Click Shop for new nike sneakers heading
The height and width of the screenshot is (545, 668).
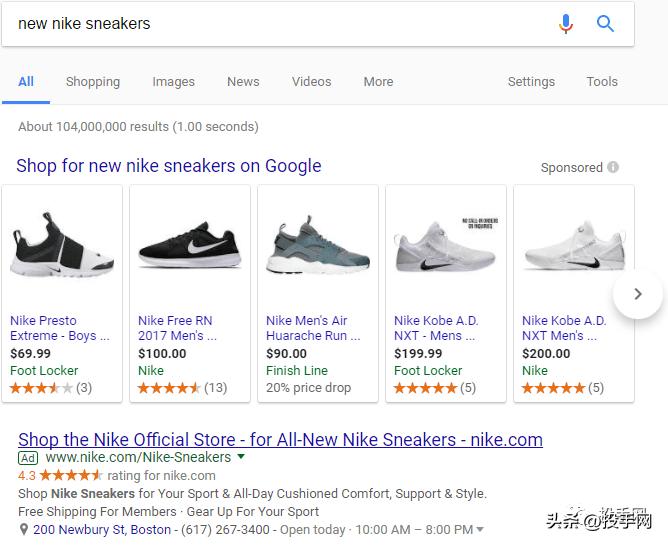coord(169,166)
